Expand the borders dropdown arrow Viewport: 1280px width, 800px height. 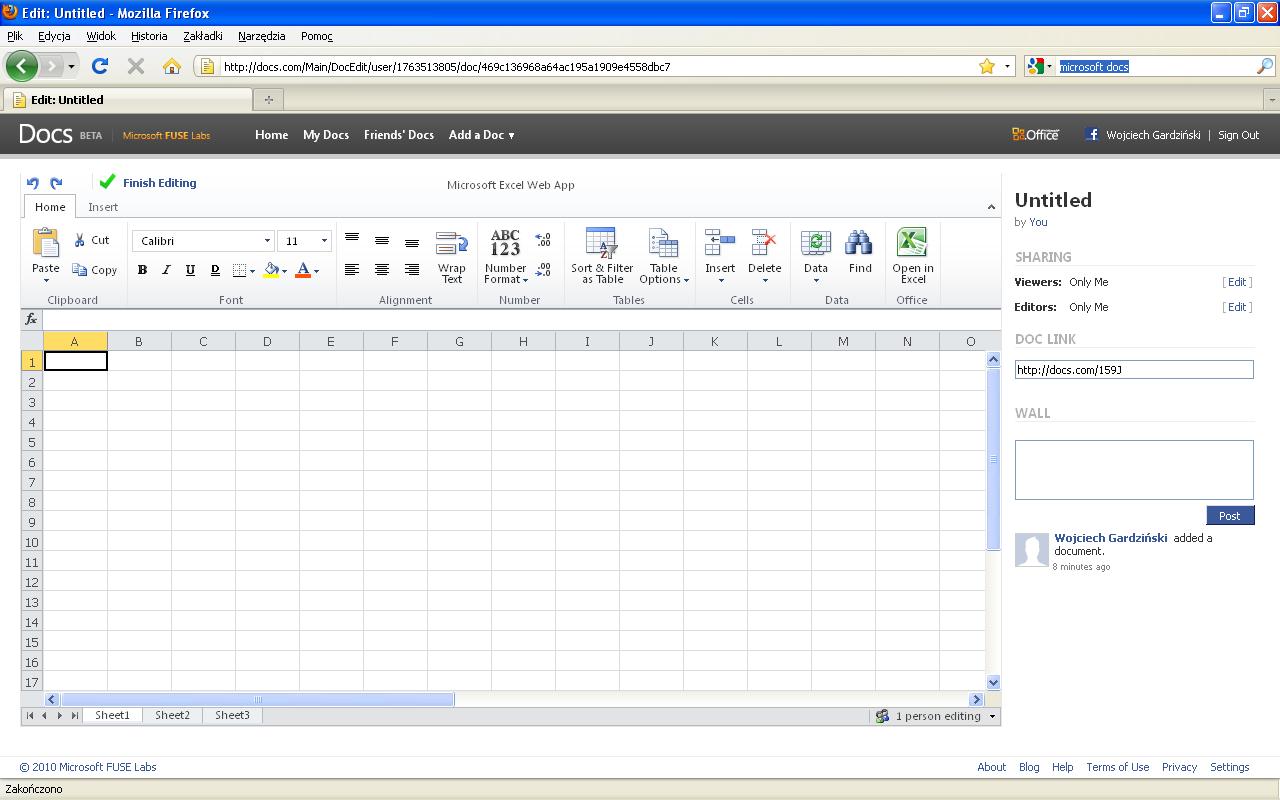252,271
